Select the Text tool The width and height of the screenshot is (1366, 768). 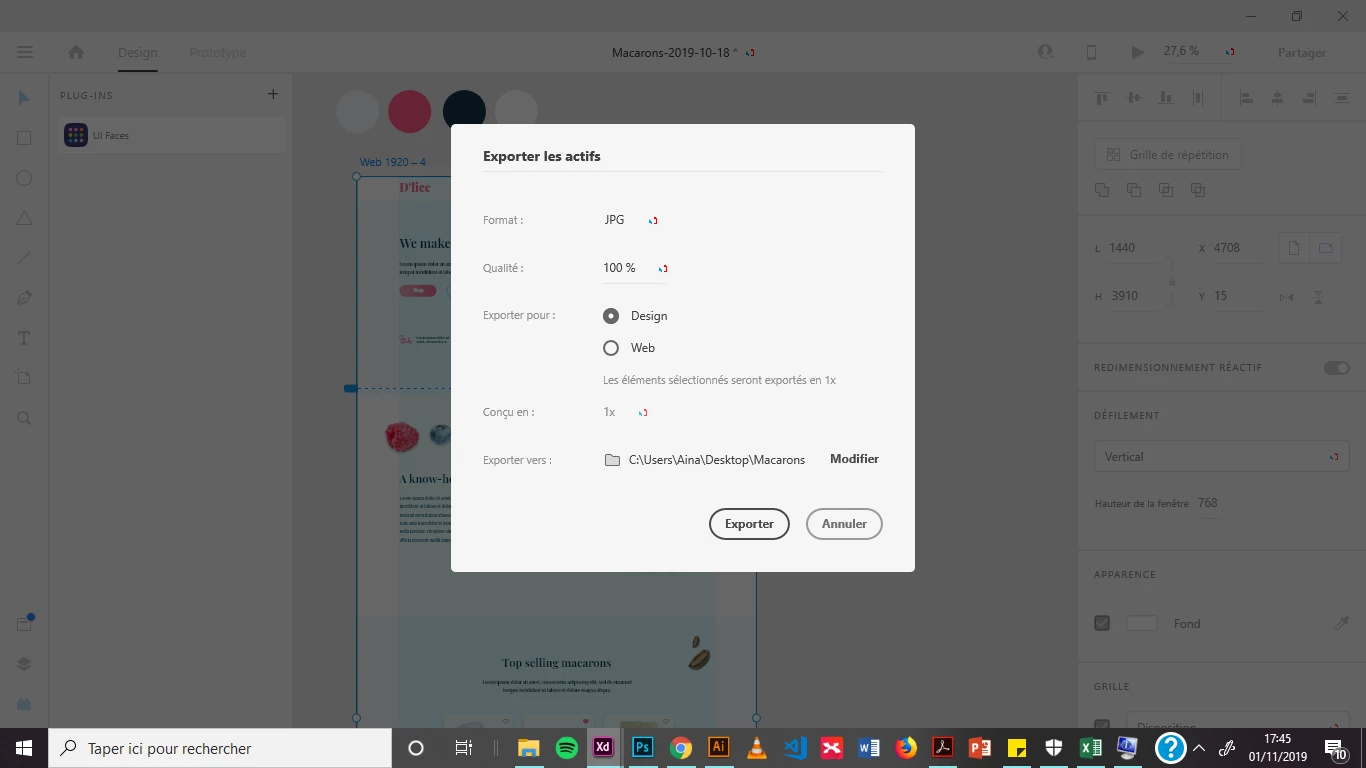(25, 338)
